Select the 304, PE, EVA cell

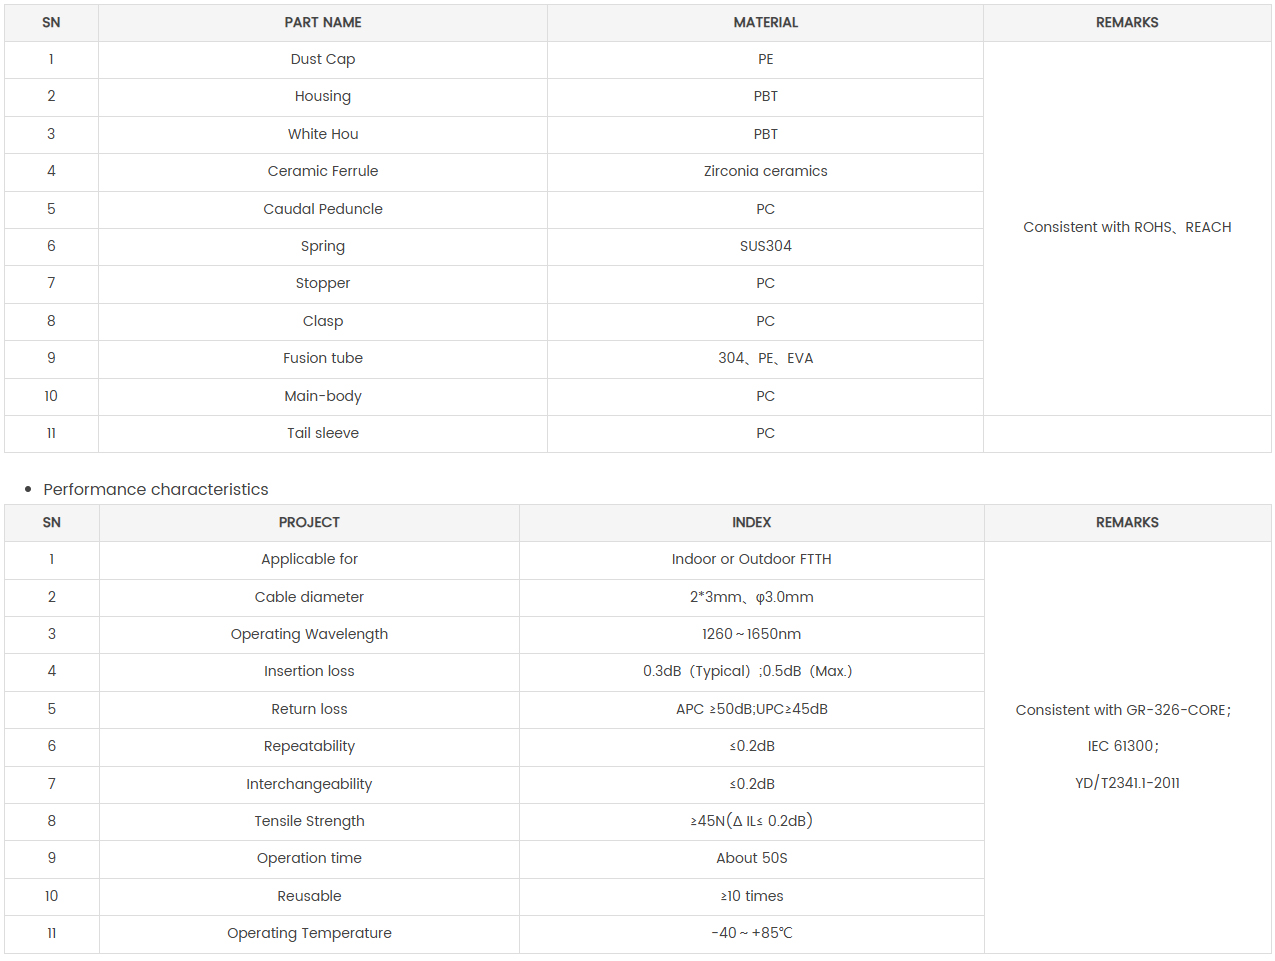(x=765, y=358)
